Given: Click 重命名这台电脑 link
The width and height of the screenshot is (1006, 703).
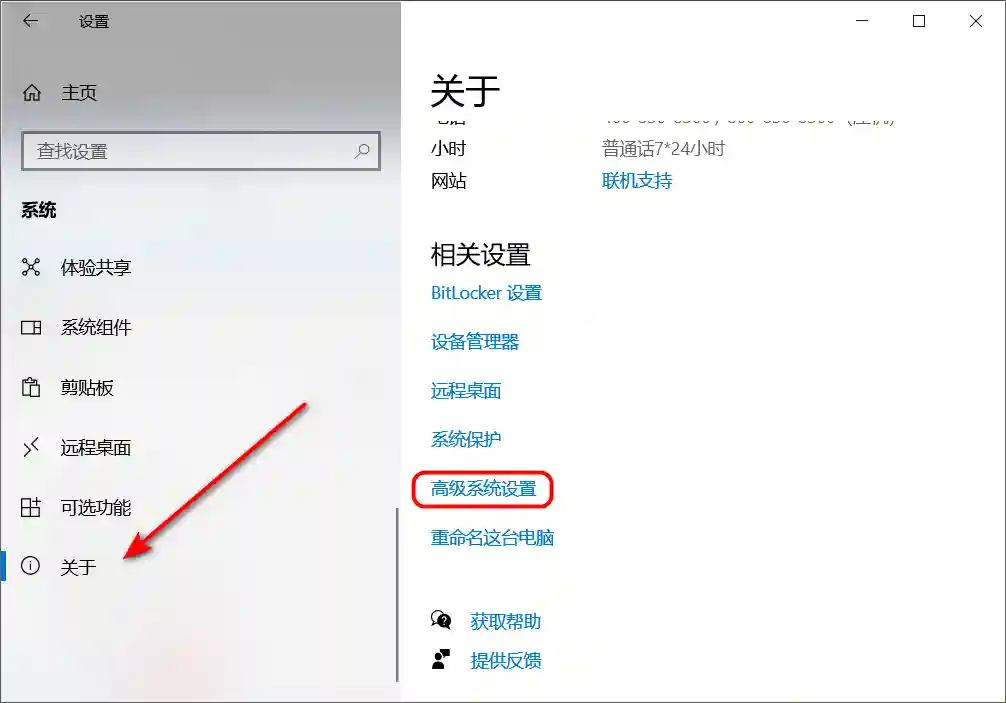Looking at the screenshot, I should click(x=492, y=538).
